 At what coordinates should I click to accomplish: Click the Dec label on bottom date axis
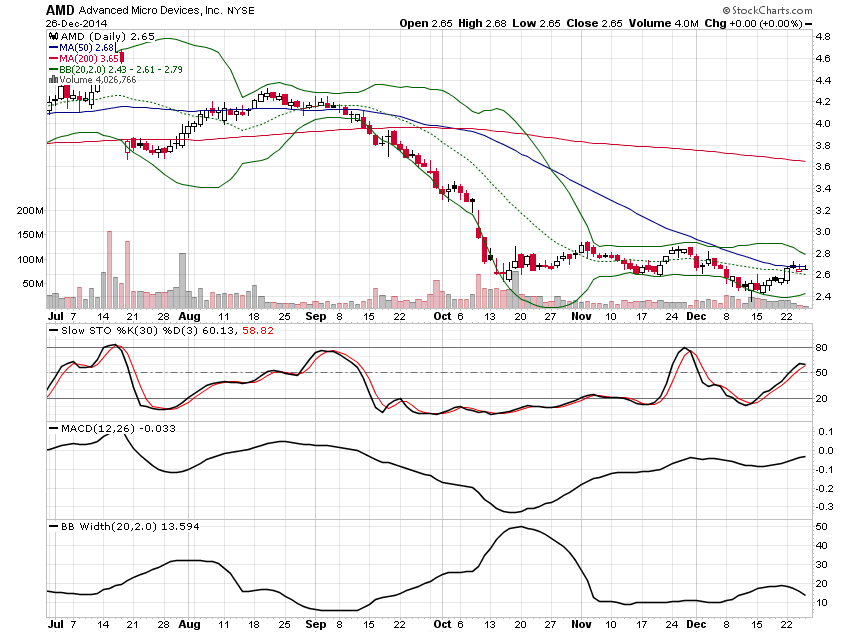tap(696, 624)
